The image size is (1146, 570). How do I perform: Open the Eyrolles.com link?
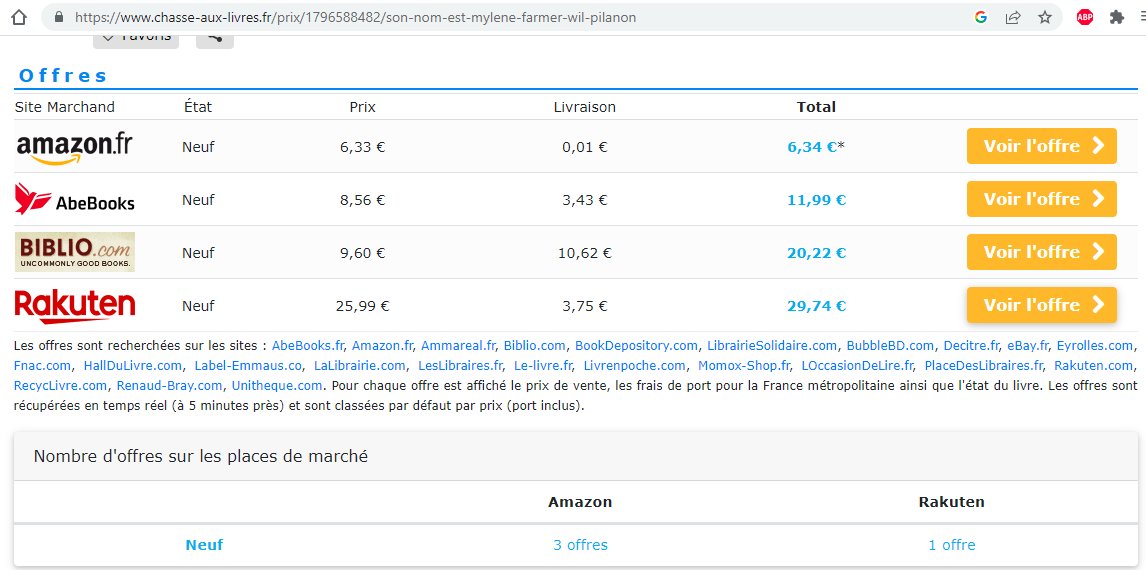click(1095, 345)
